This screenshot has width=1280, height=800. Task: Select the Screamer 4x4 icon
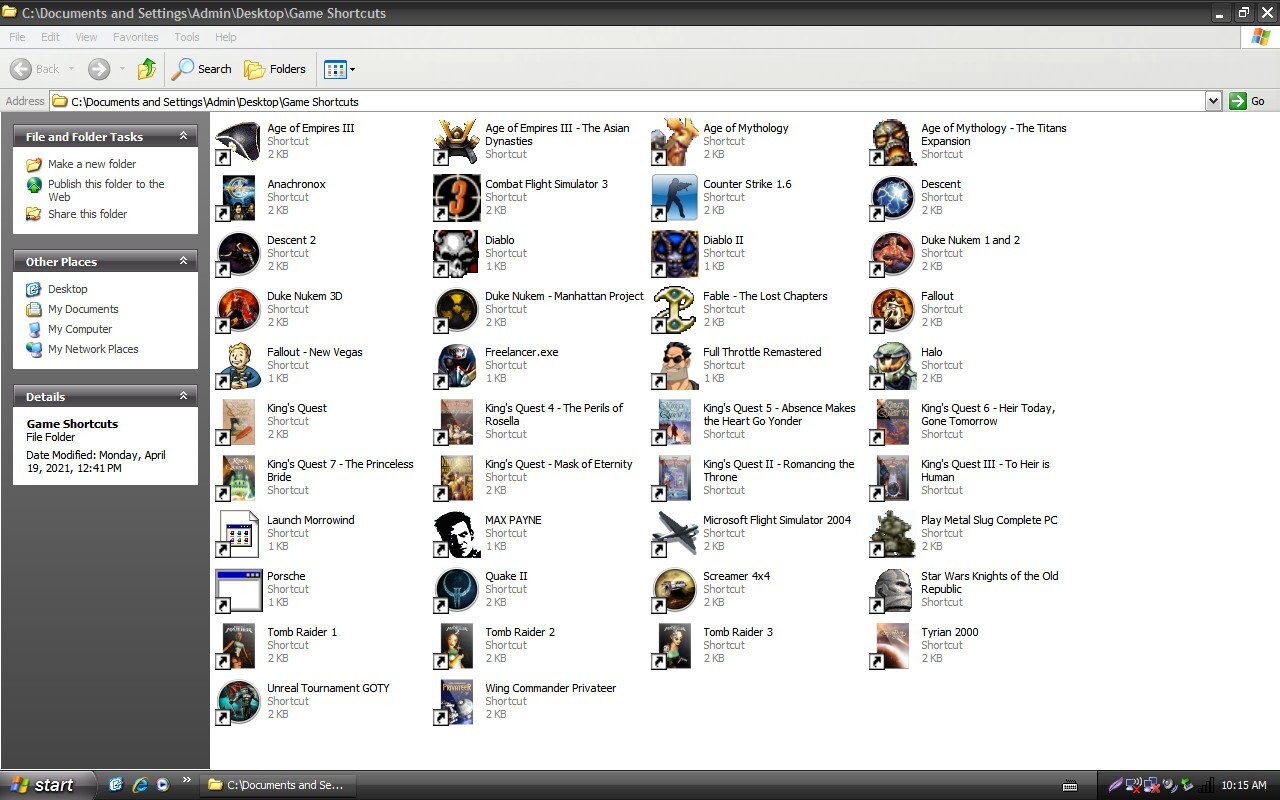coord(674,590)
